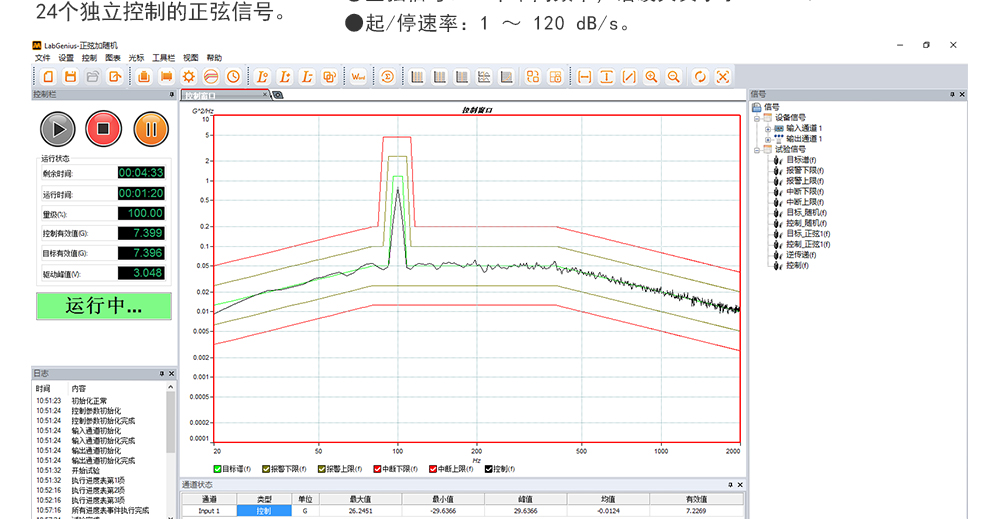Toggle the 控制(f) legend checkbox
1000x519 pixels.
489,468
